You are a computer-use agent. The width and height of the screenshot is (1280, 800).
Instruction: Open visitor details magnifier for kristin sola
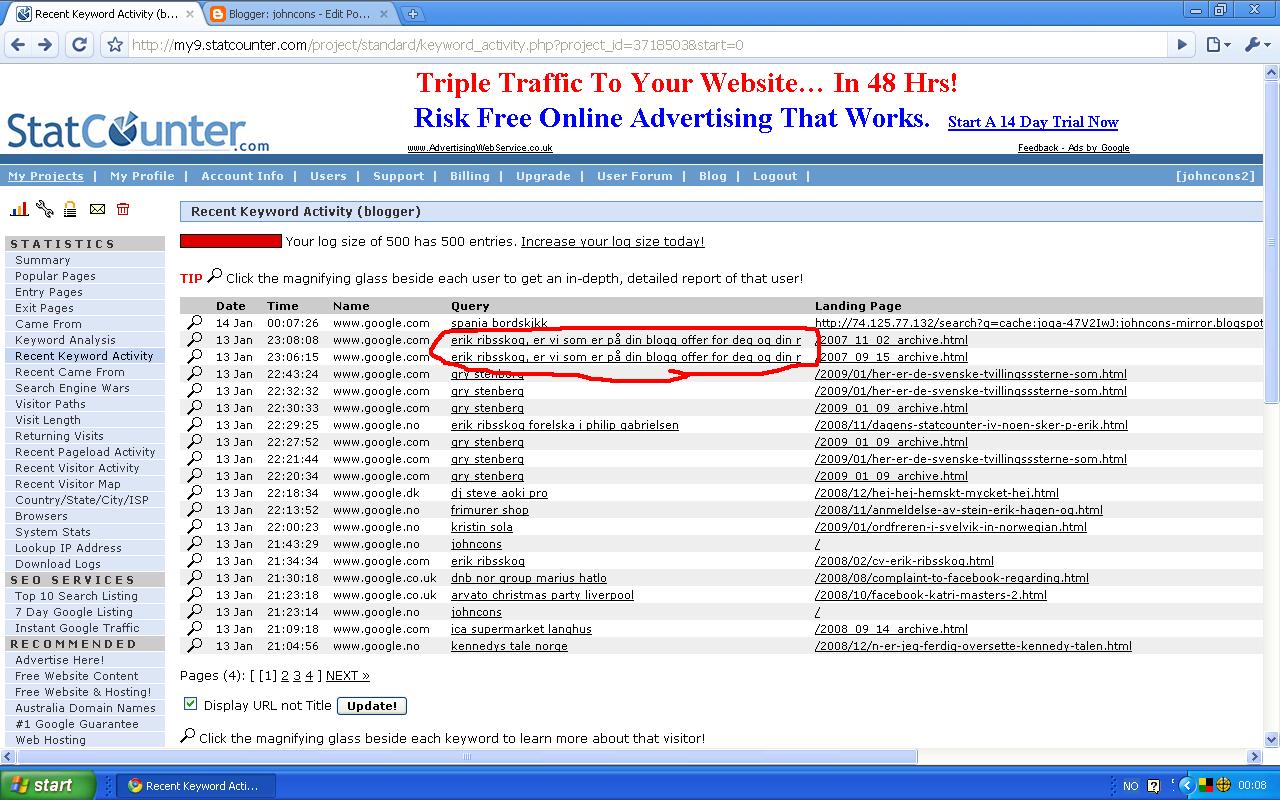(195, 527)
